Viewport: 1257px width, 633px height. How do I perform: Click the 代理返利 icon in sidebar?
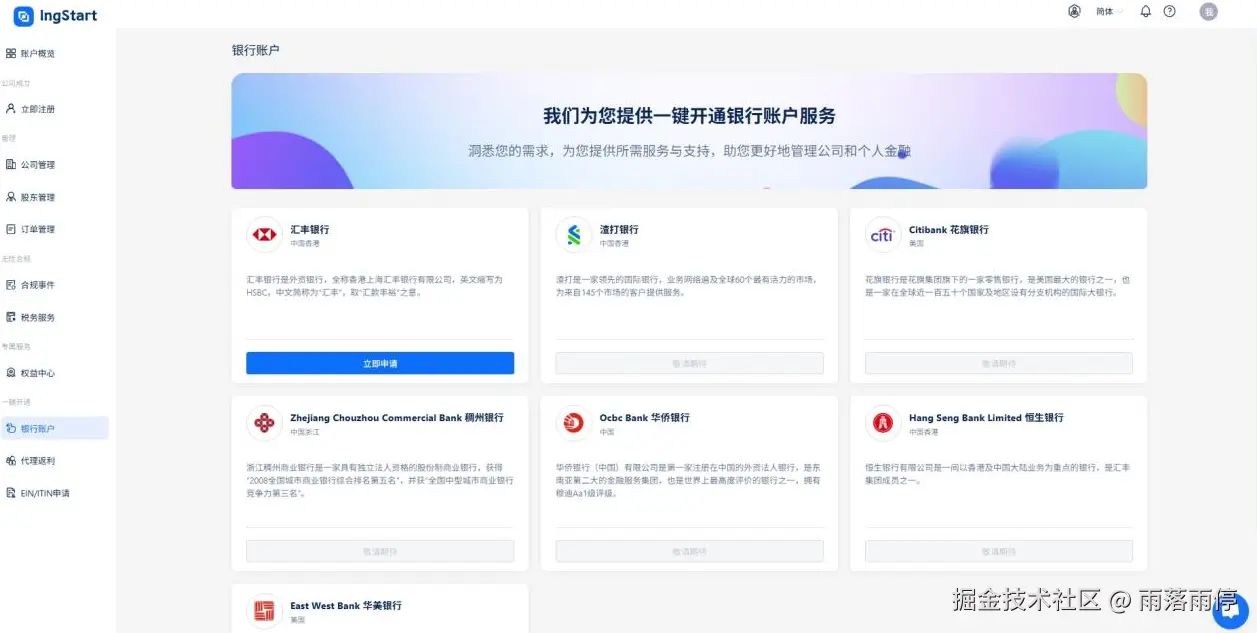coord(11,461)
